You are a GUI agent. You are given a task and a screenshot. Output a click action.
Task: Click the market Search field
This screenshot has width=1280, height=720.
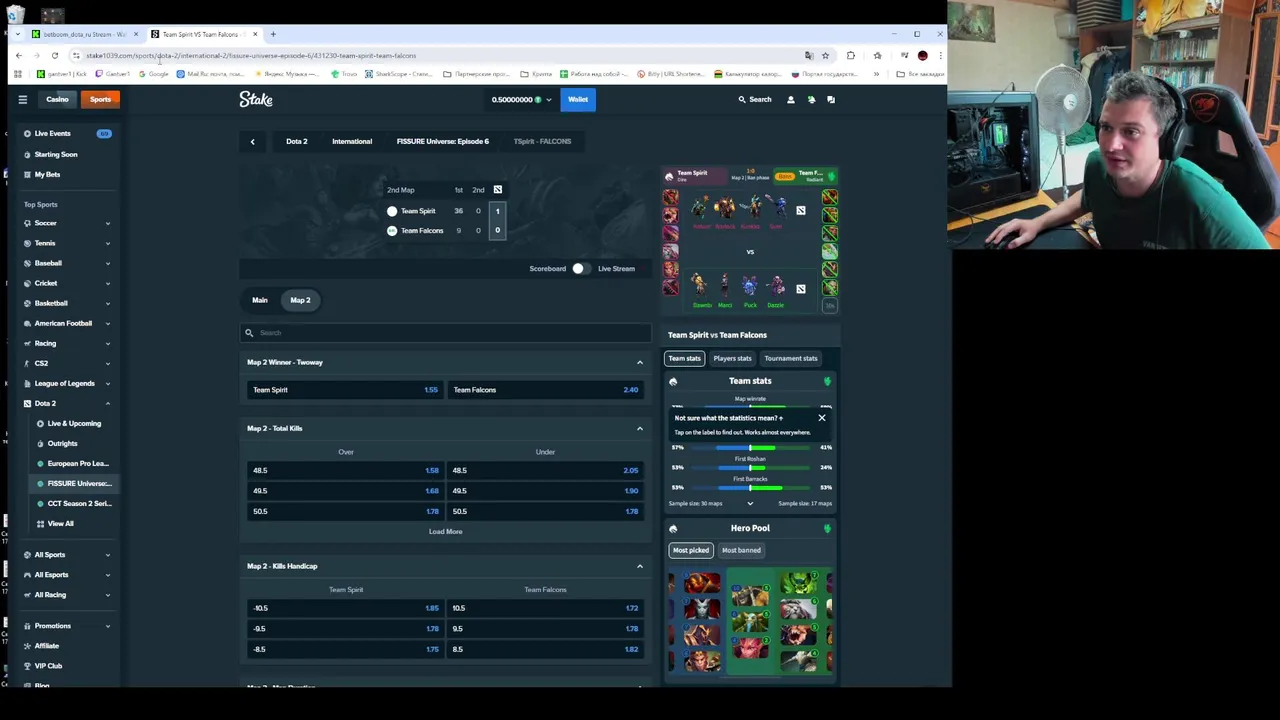pyautogui.click(x=446, y=333)
